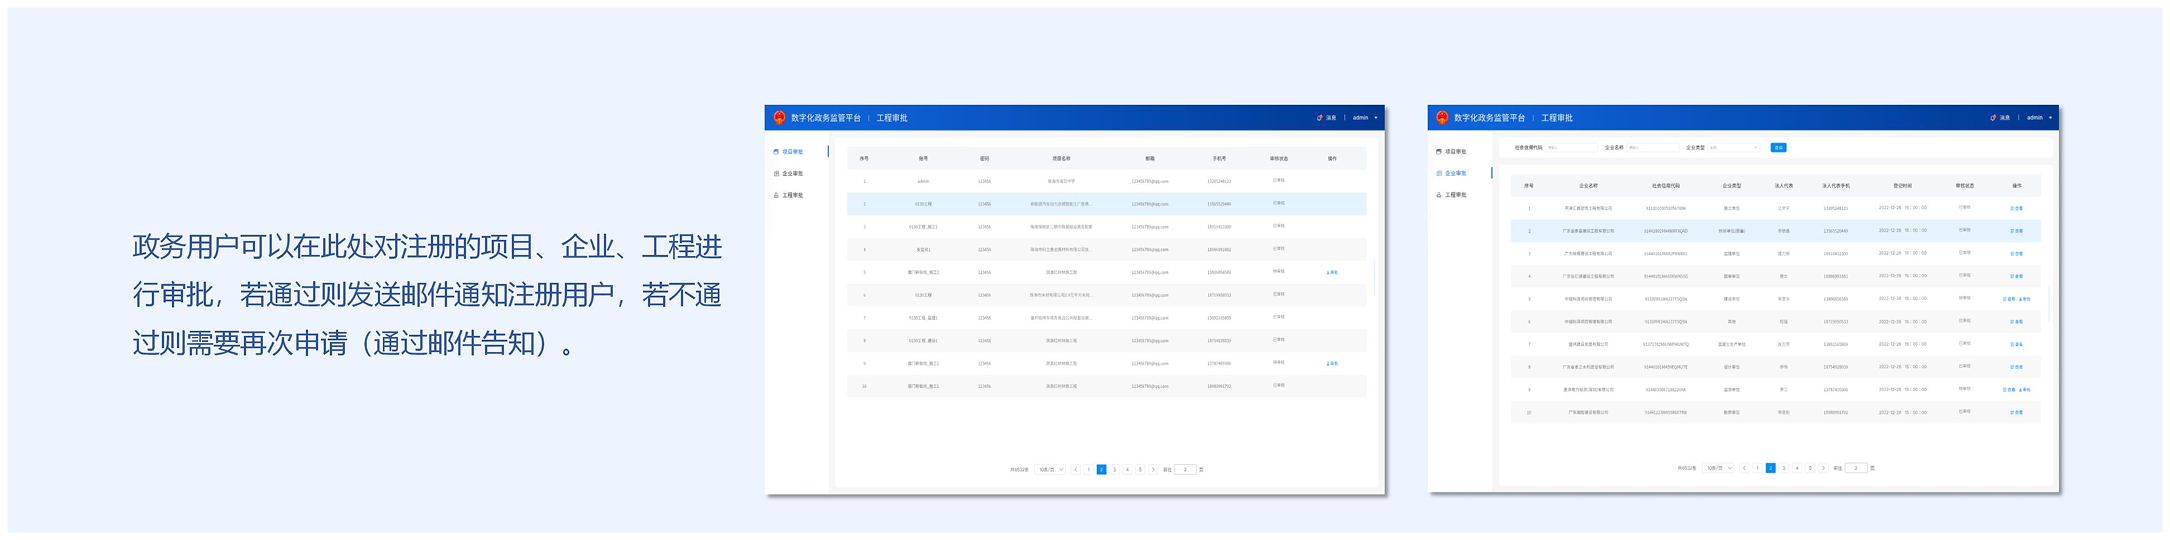Select page 1 in right window pagination
Image resolution: width=2170 pixels, height=540 pixels.
click(1758, 468)
